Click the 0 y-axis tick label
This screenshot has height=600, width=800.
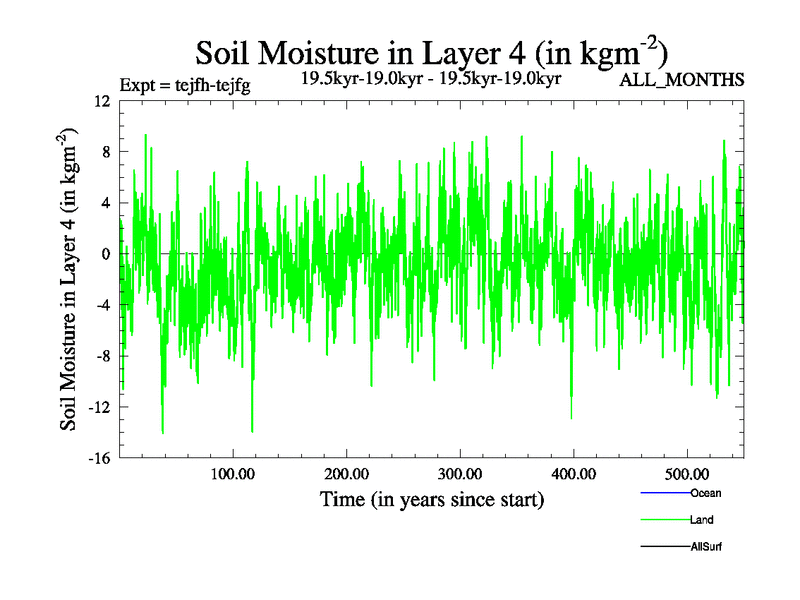[x=105, y=254]
